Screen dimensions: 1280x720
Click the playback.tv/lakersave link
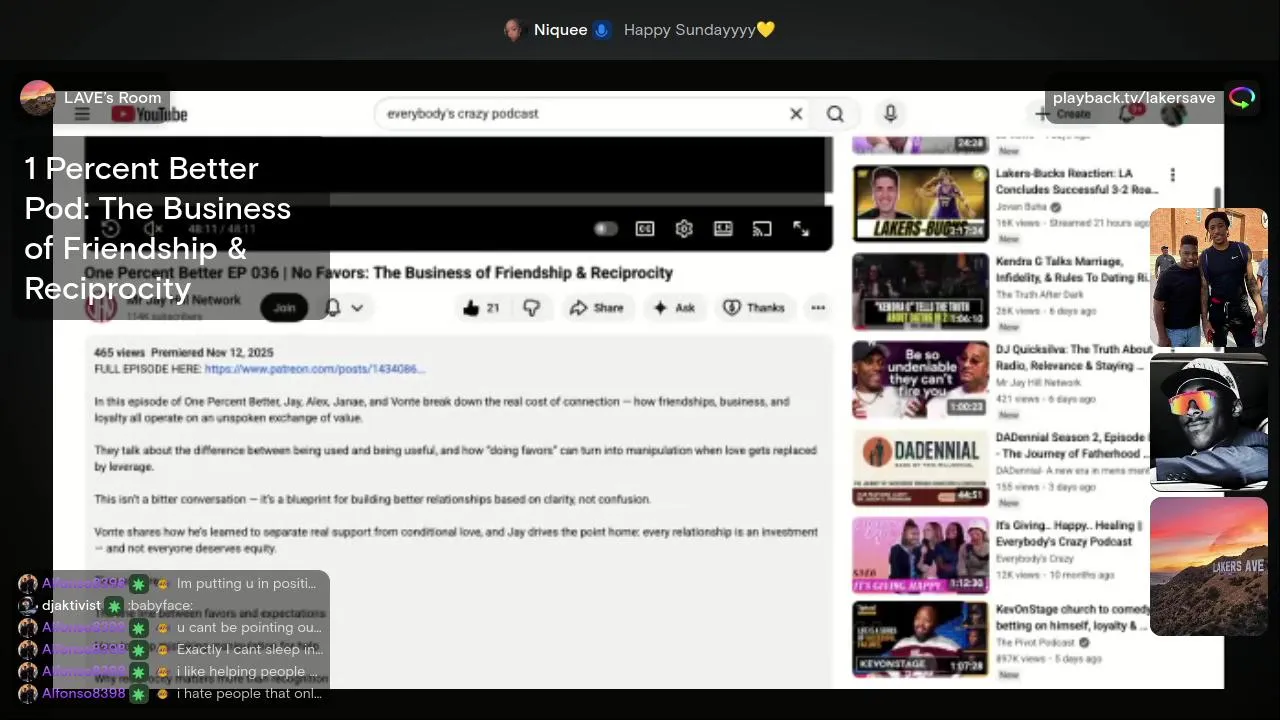1133,98
